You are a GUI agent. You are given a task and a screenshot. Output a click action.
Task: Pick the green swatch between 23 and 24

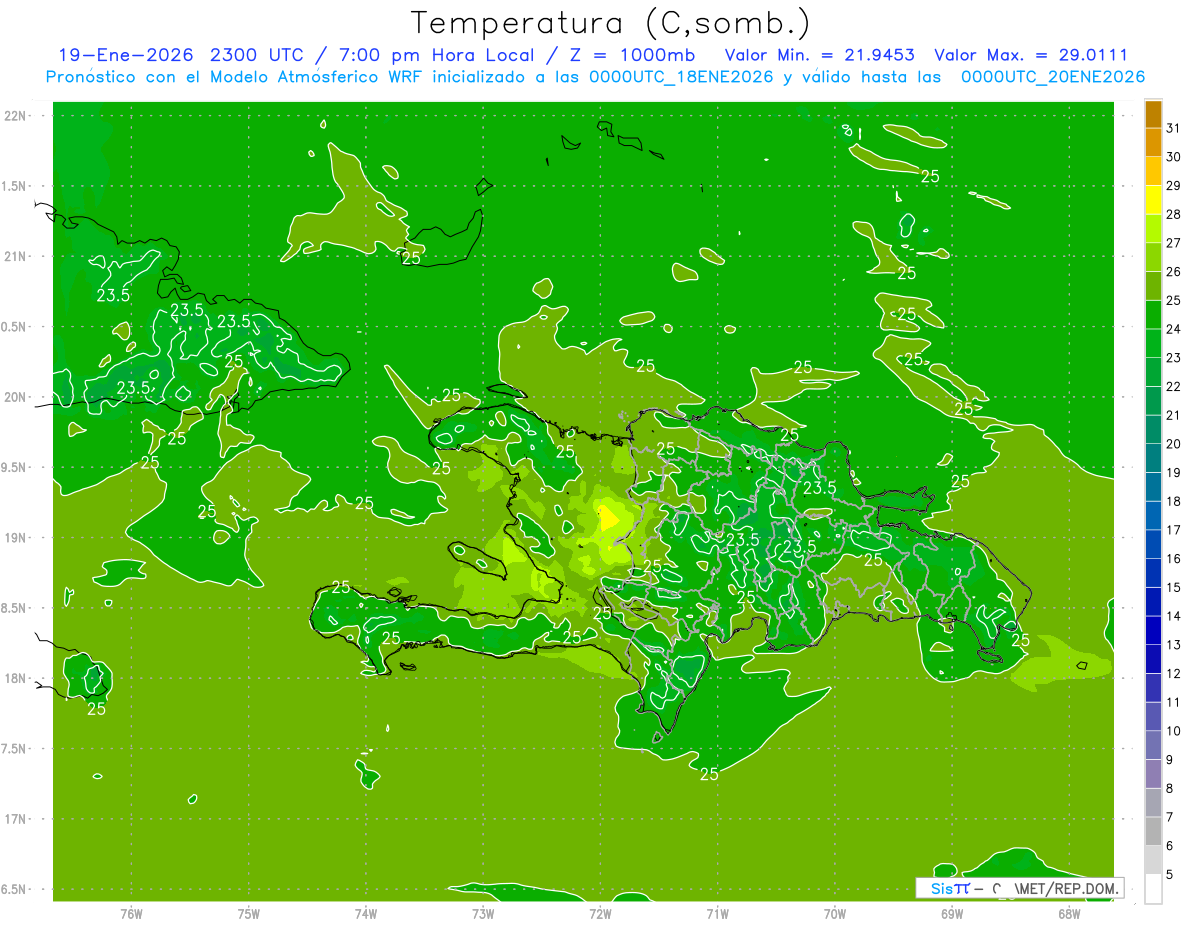click(x=1153, y=344)
